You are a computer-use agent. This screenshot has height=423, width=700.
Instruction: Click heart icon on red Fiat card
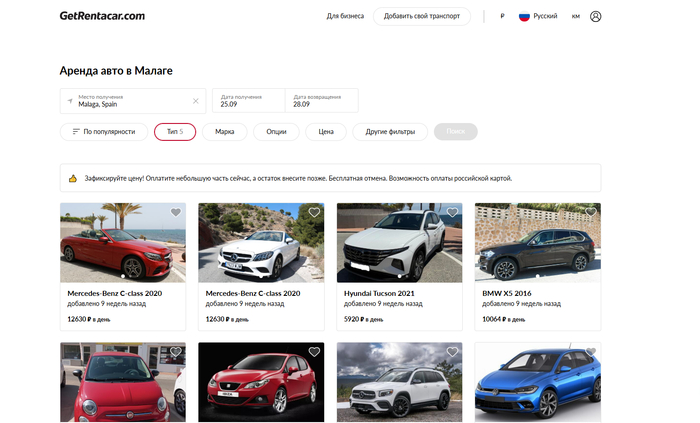(x=176, y=352)
